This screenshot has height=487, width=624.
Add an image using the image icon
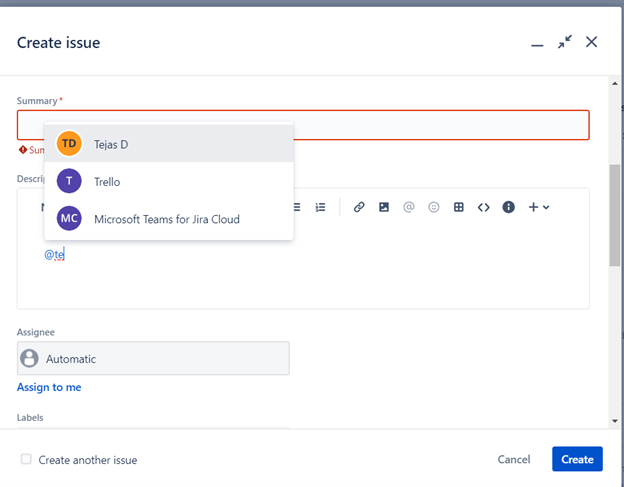(384, 207)
